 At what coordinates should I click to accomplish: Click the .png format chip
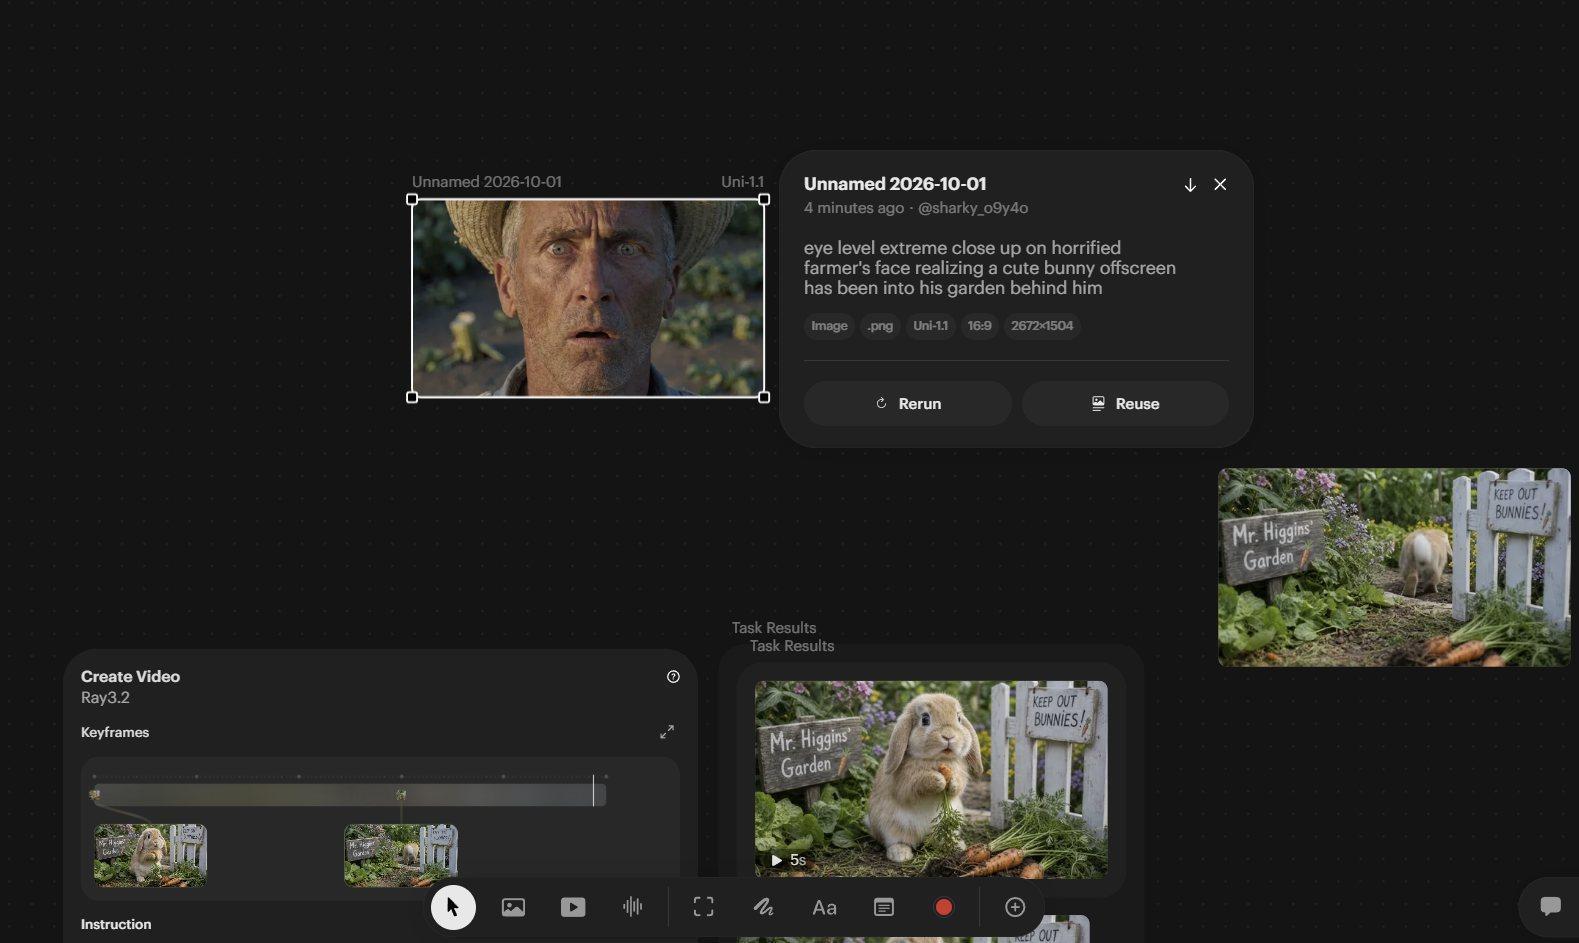point(880,326)
